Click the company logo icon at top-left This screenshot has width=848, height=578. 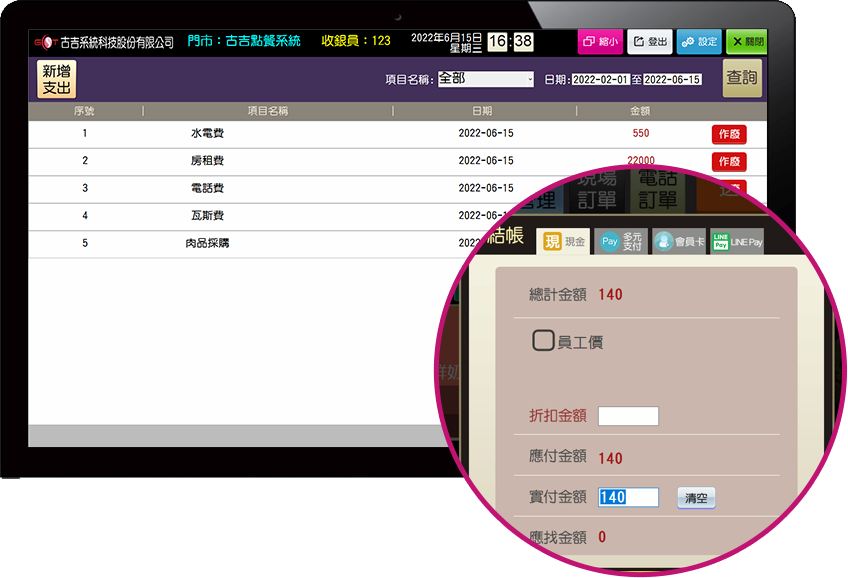46,42
